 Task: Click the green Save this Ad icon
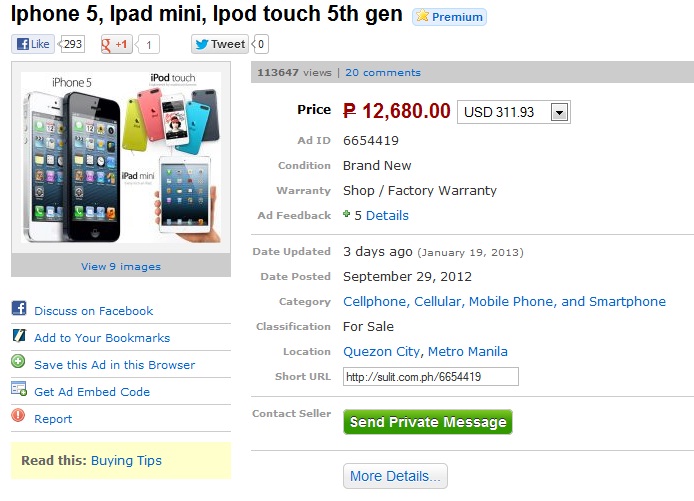click(19, 363)
